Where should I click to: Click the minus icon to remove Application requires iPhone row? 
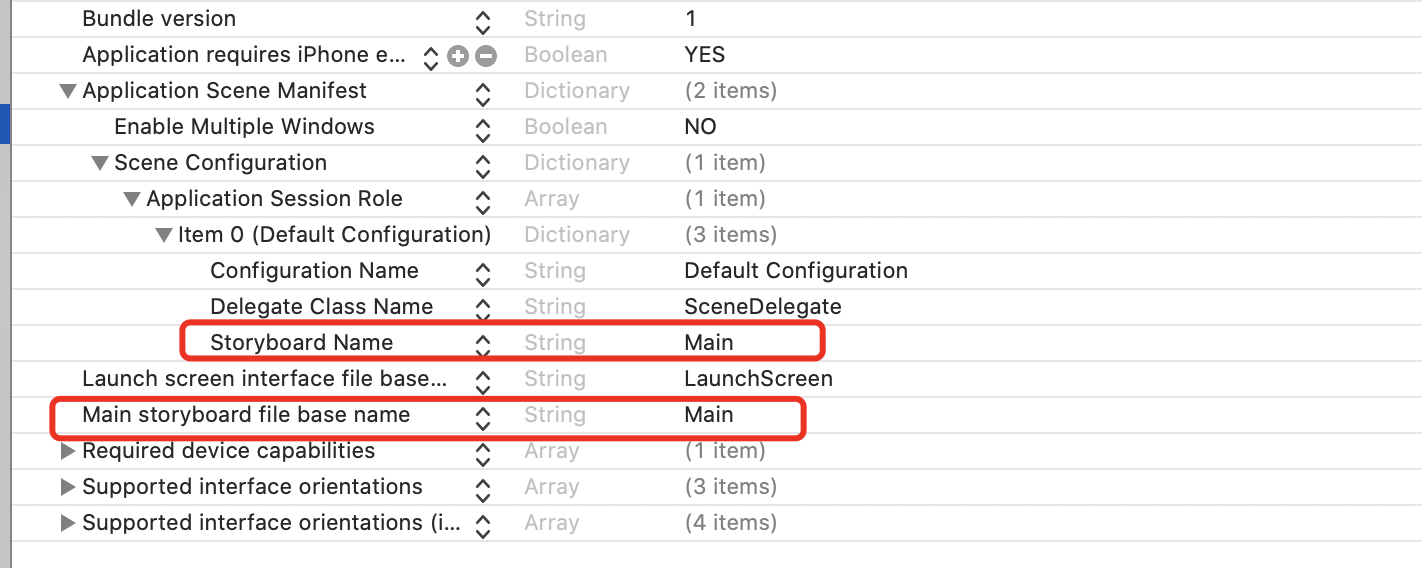tap(486, 56)
